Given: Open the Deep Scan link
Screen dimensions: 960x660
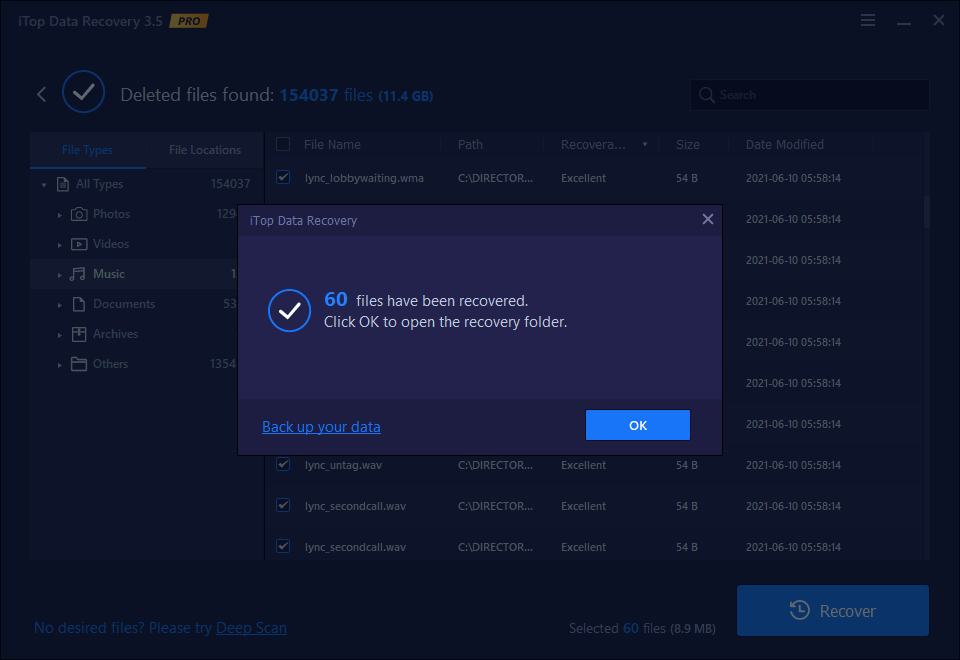Looking at the screenshot, I should (x=251, y=628).
